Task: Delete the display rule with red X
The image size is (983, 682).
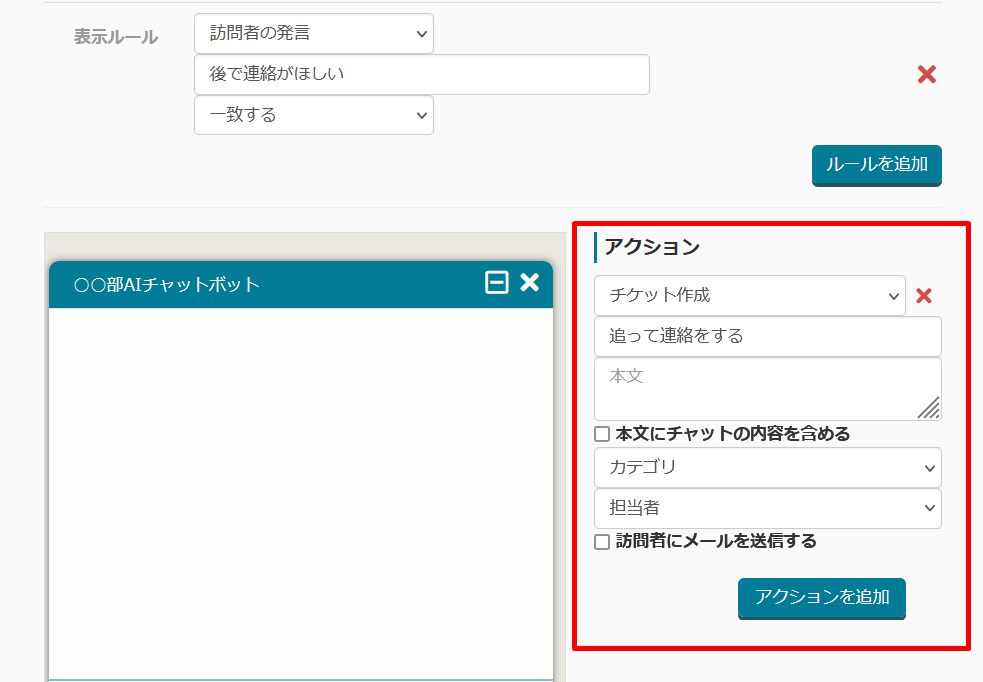Action: [926, 74]
